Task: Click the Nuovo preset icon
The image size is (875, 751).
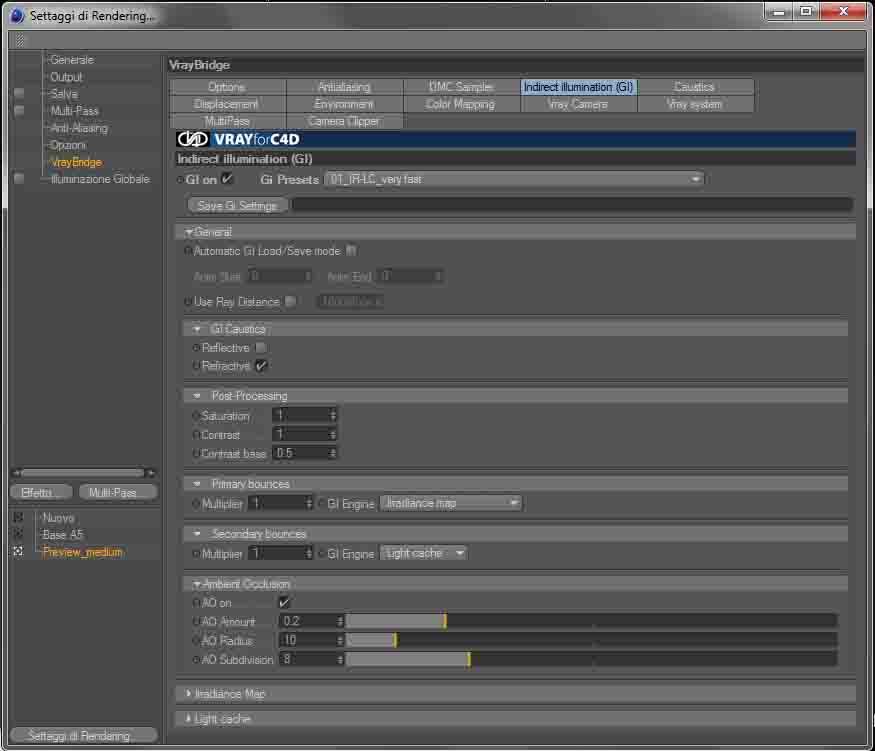Action: click(x=18, y=517)
